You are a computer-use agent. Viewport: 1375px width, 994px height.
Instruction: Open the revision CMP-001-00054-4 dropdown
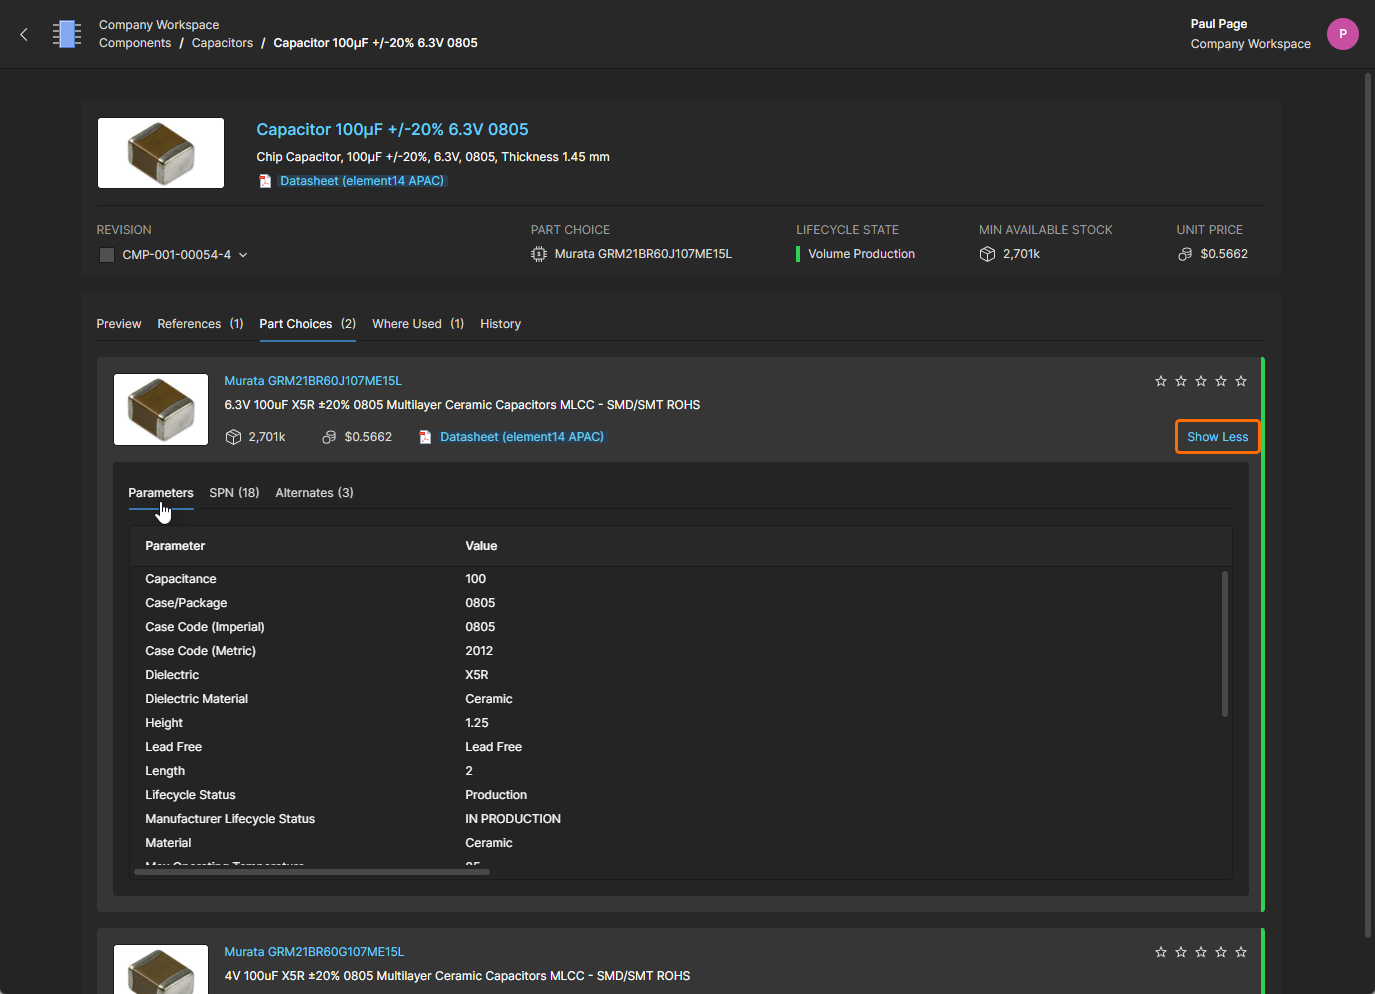(x=243, y=255)
